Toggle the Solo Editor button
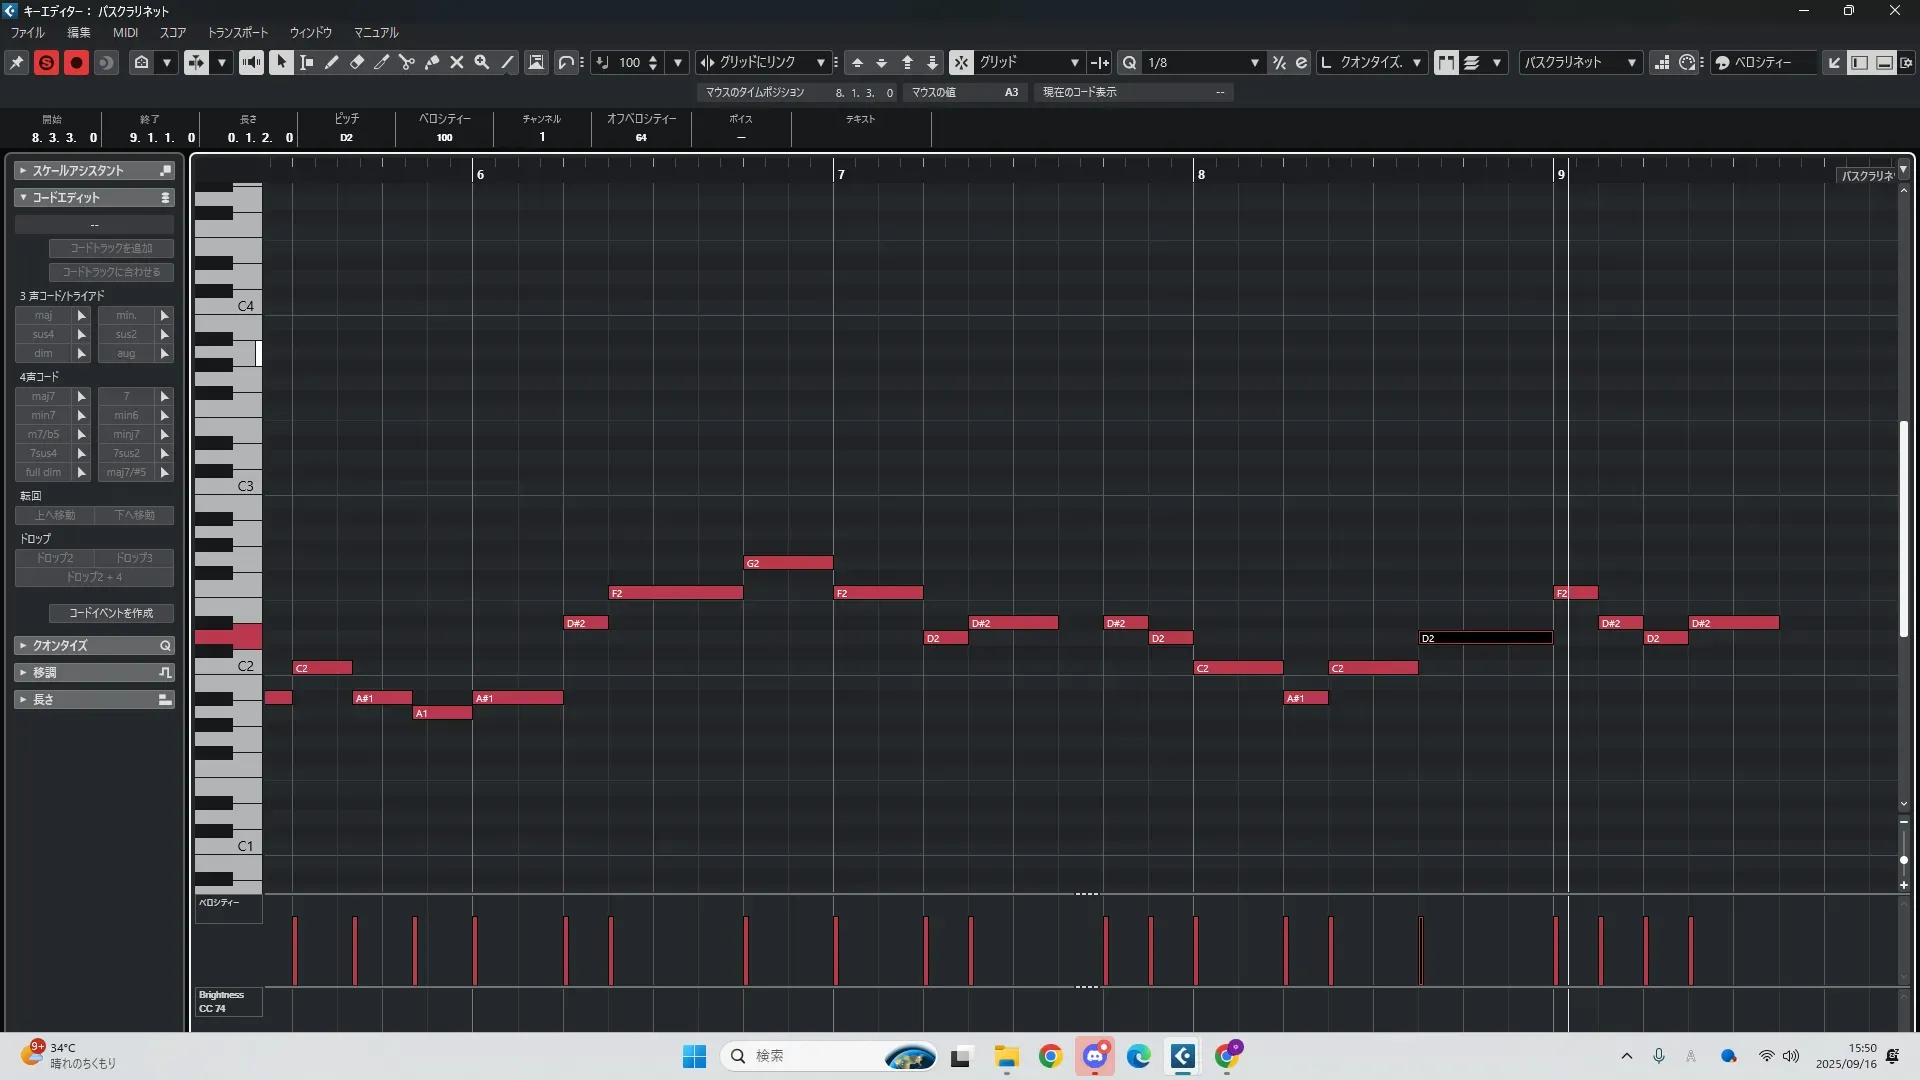The width and height of the screenshot is (1920, 1080). coord(46,62)
